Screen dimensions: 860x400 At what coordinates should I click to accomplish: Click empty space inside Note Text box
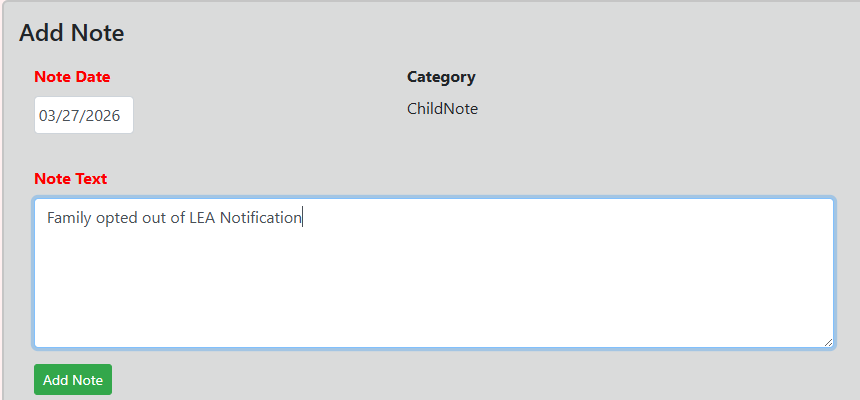click(x=434, y=290)
